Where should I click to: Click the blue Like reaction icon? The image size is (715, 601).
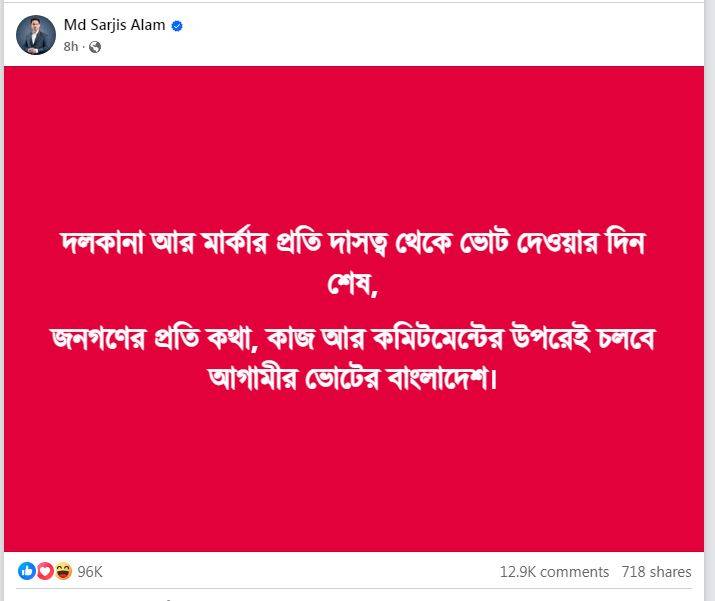point(27,571)
